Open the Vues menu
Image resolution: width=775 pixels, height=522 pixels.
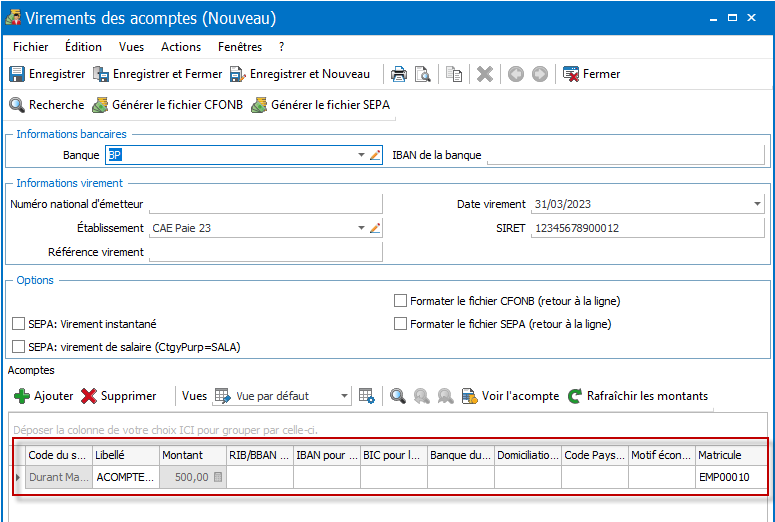point(131,47)
